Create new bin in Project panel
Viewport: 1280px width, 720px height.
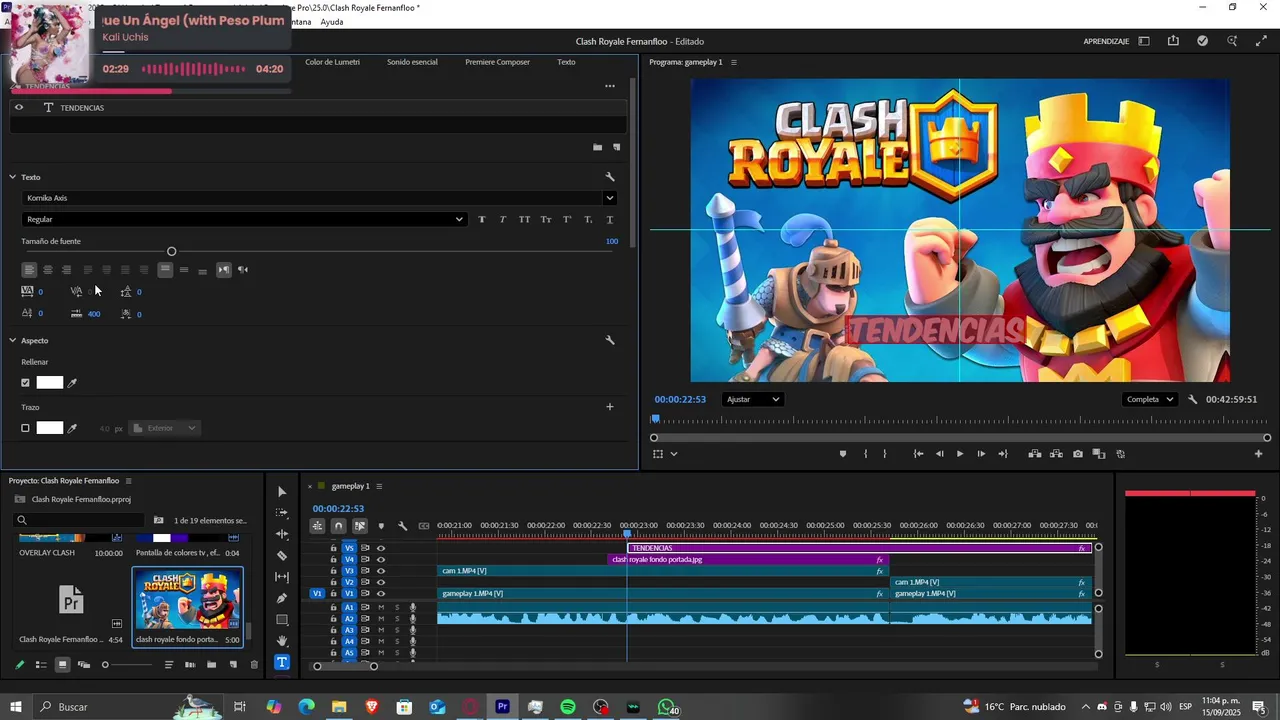click(x=211, y=665)
